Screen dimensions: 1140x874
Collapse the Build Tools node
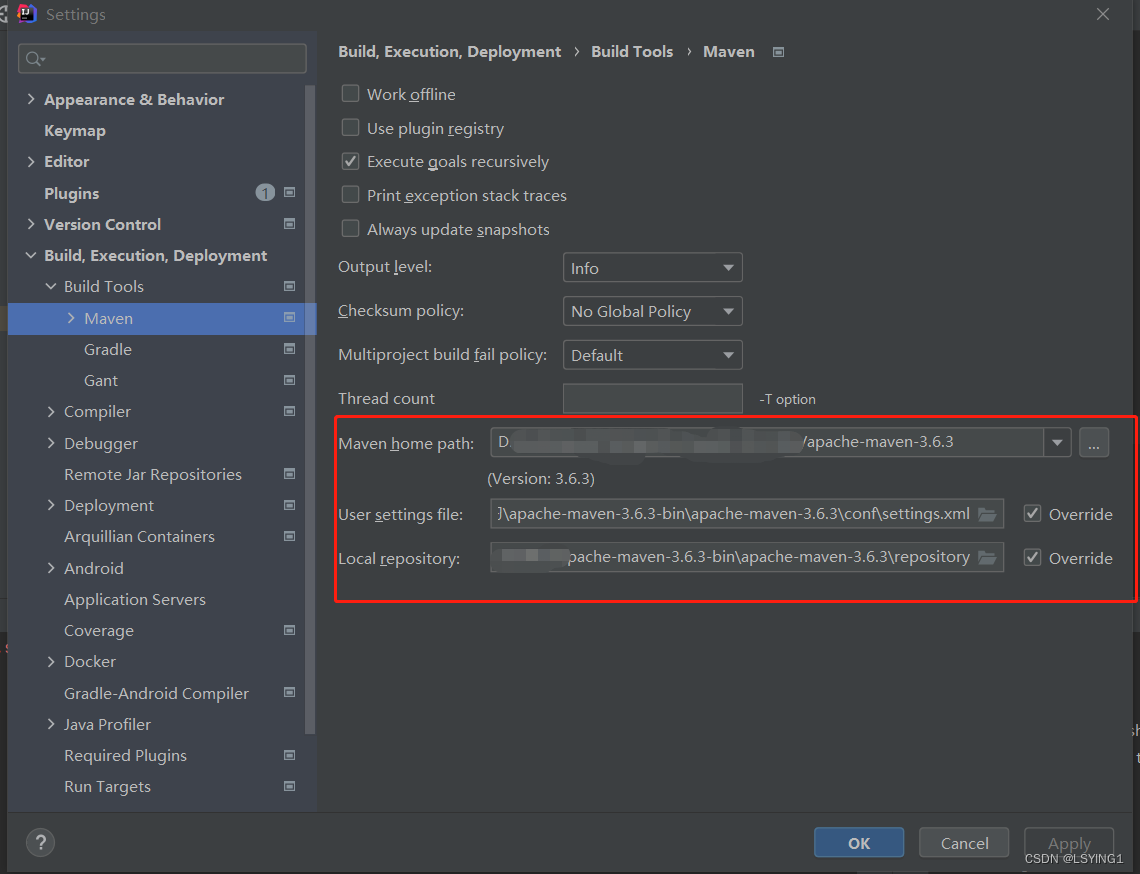tap(51, 286)
